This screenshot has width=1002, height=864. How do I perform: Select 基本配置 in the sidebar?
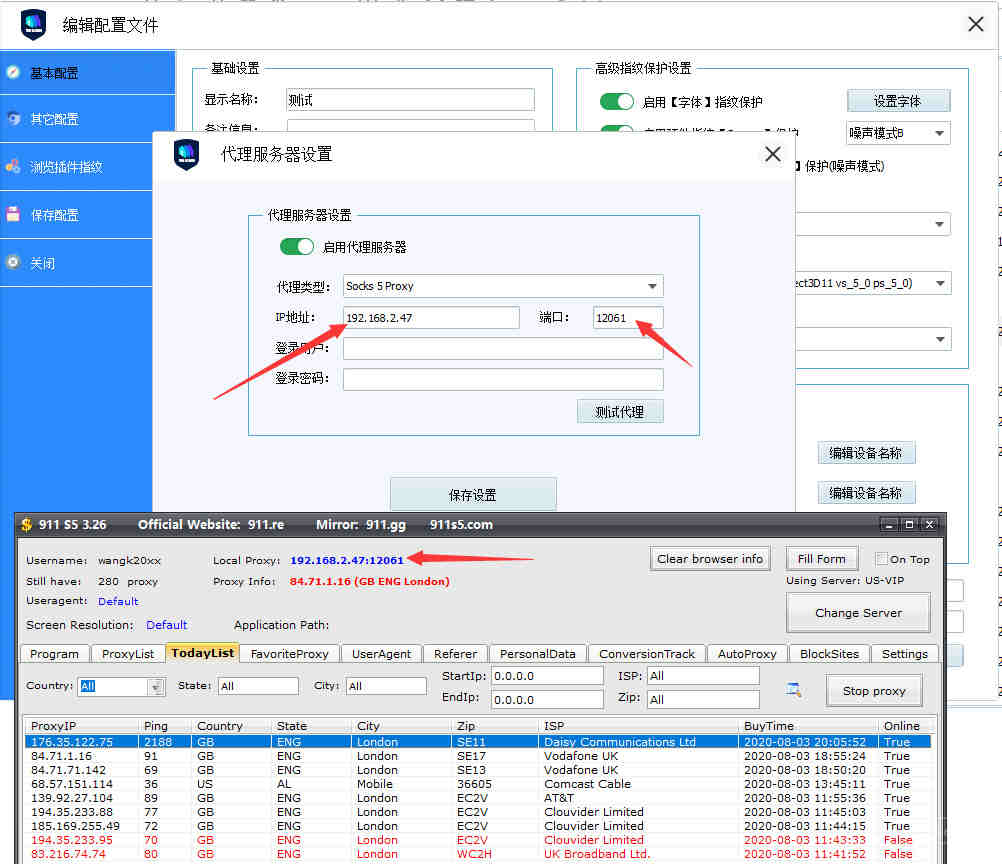tap(88, 72)
